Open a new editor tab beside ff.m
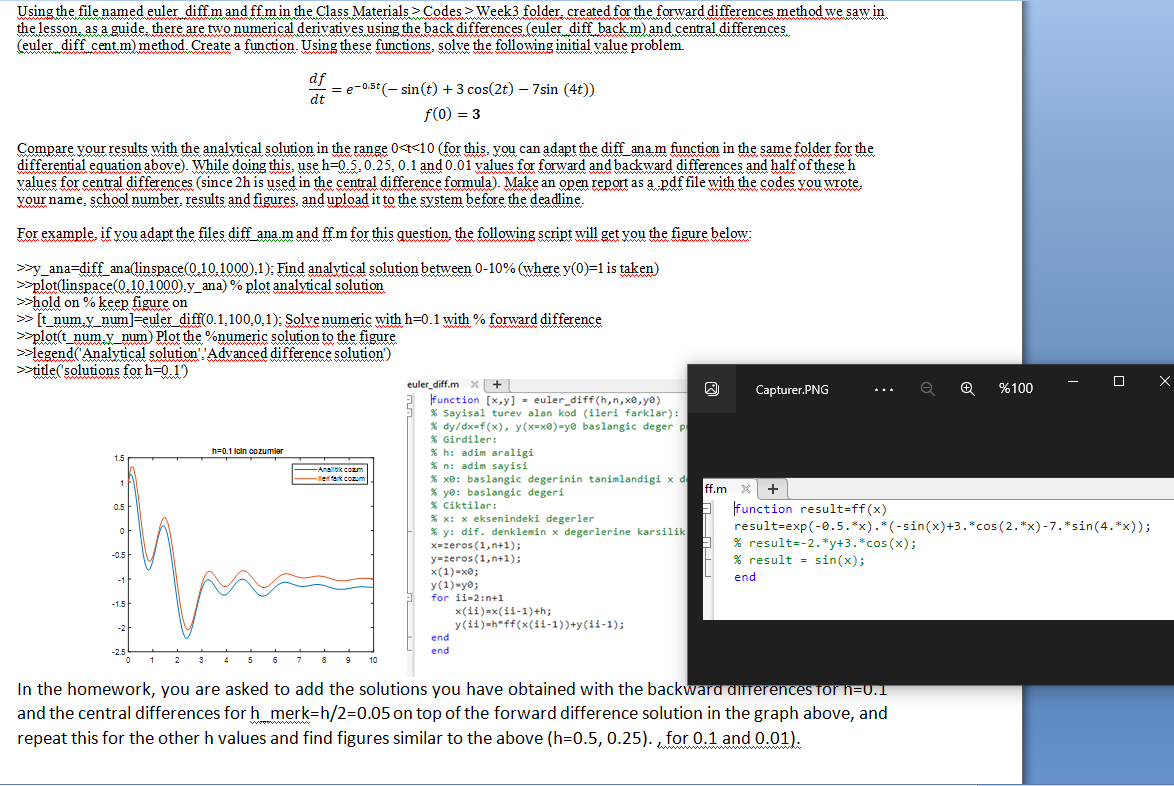The height and width of the screenshot is (786, 1174). tap(773, 489)
